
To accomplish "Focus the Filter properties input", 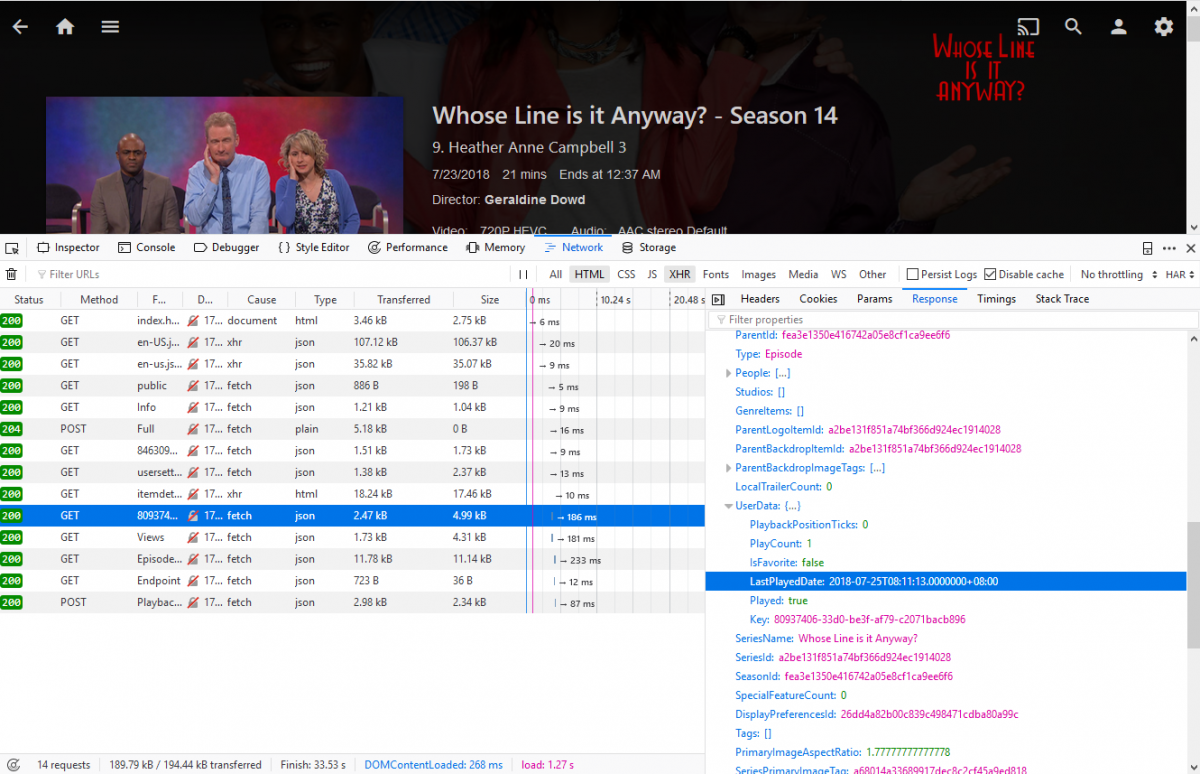I will point(952,320).
